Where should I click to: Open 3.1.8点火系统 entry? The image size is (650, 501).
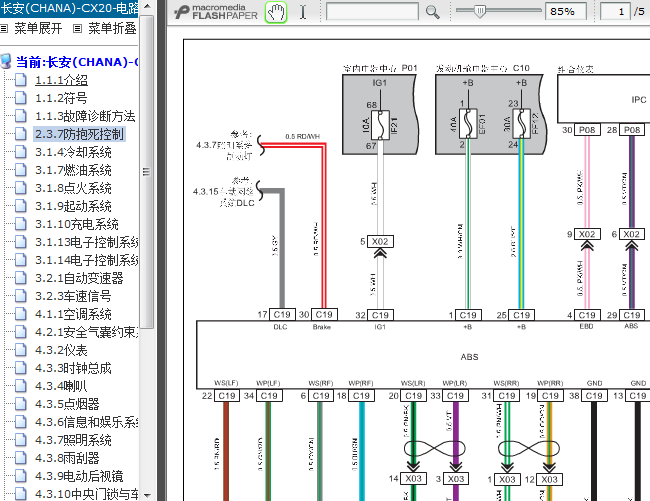click(73, 188)
